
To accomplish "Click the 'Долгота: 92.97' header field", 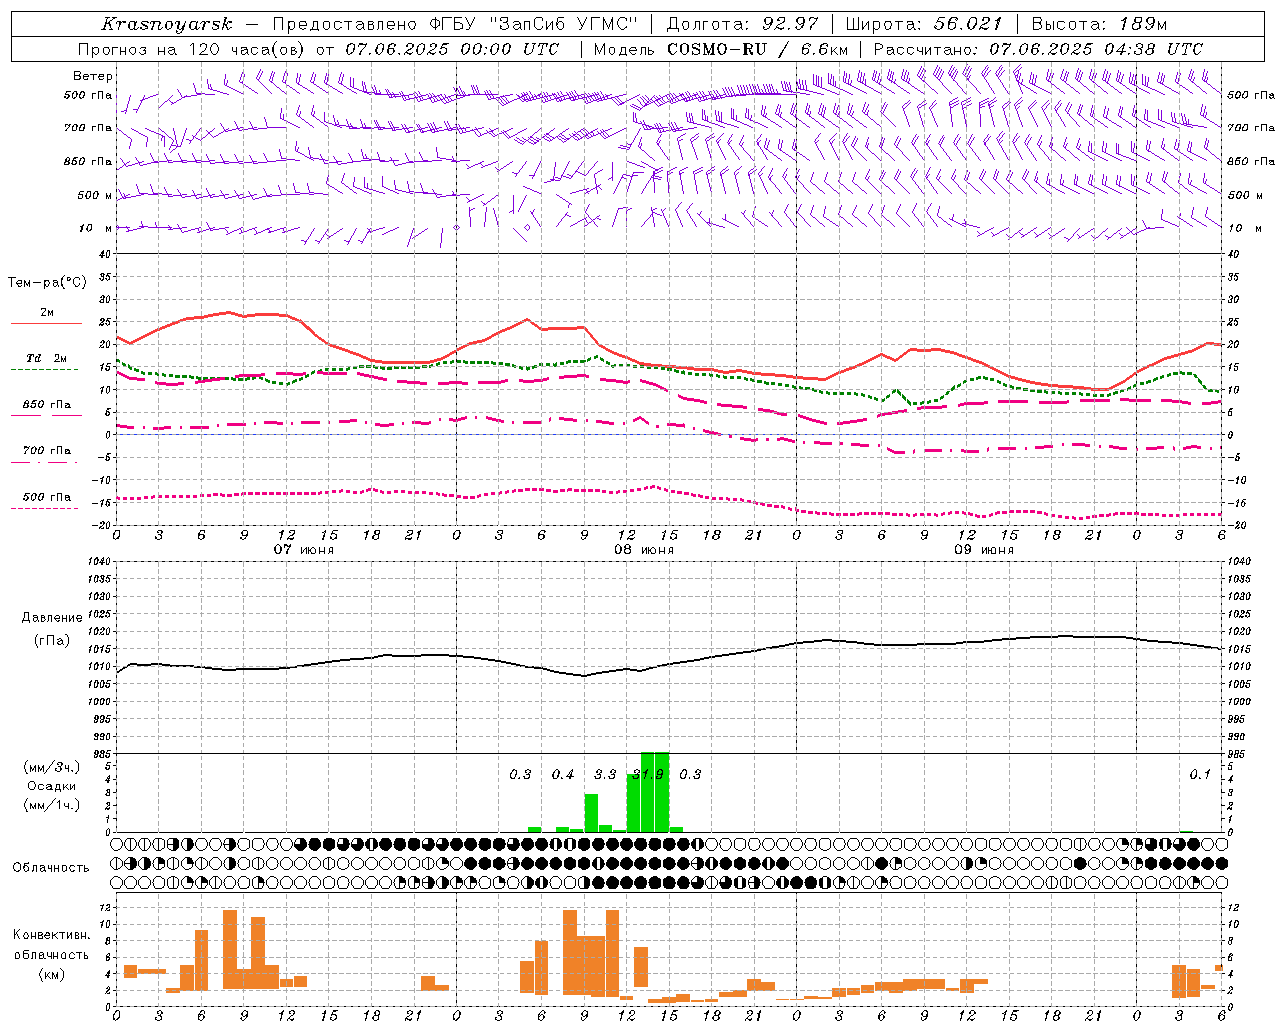I will click(742, 24).
